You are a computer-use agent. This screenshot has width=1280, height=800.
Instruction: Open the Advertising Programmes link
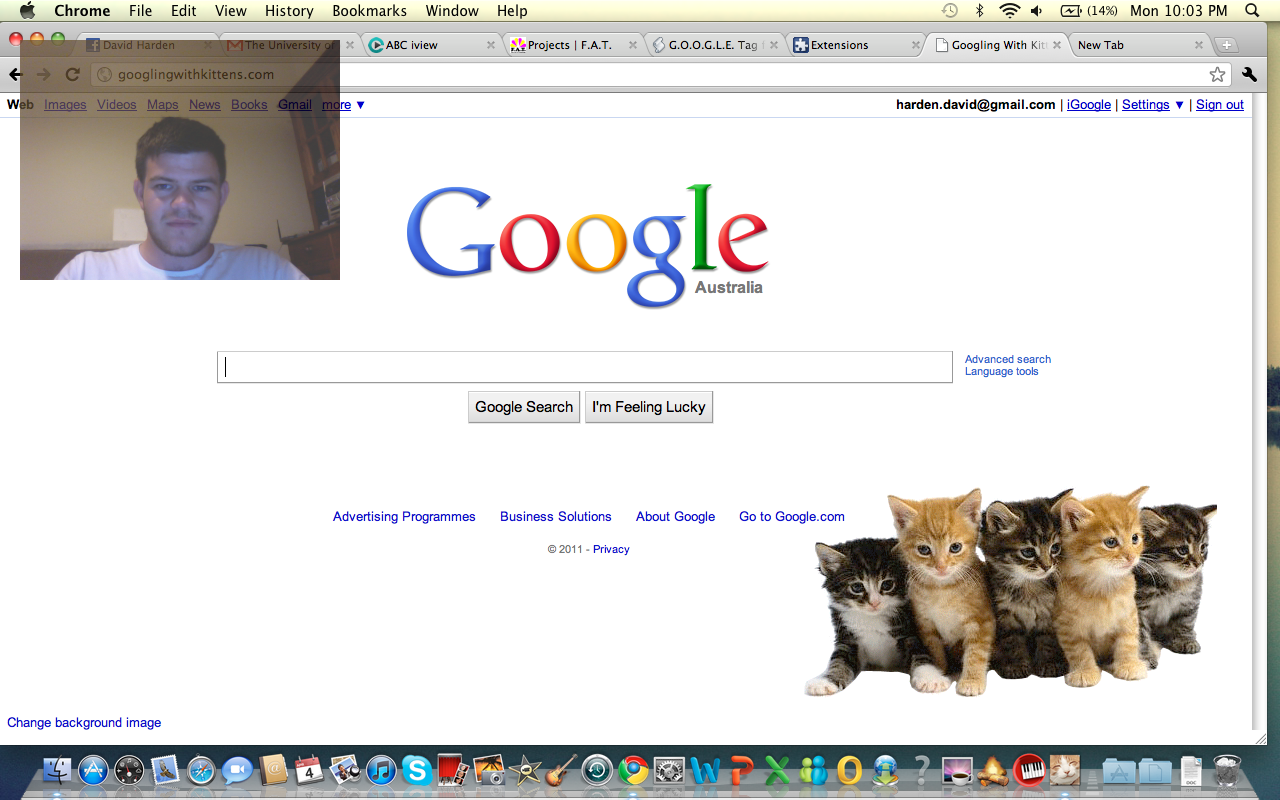404,517
